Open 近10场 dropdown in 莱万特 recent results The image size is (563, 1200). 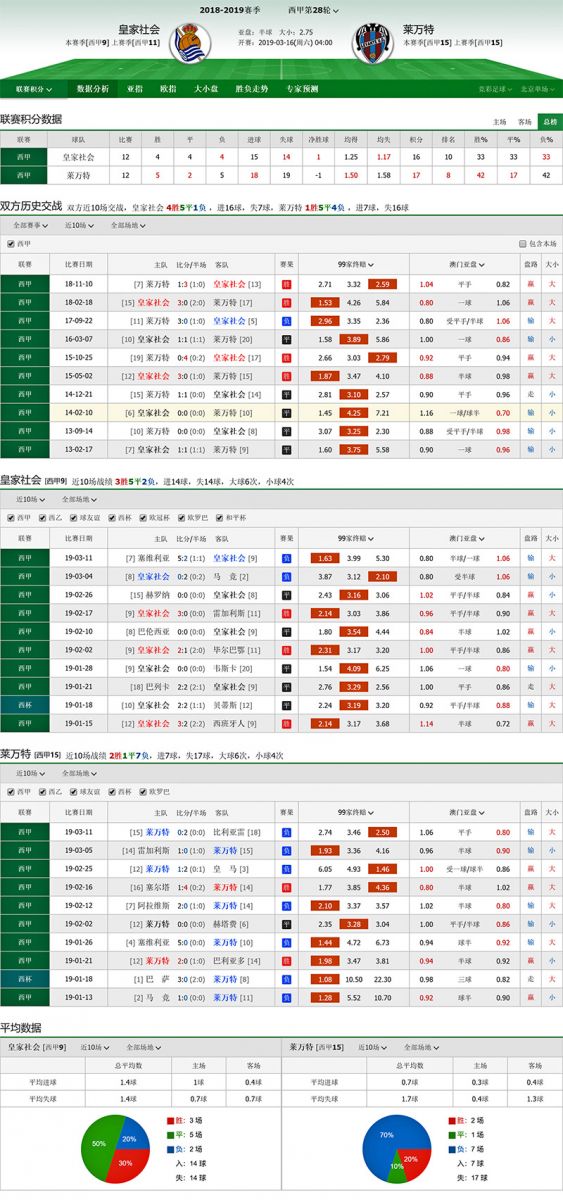click(x=31, y=773)
